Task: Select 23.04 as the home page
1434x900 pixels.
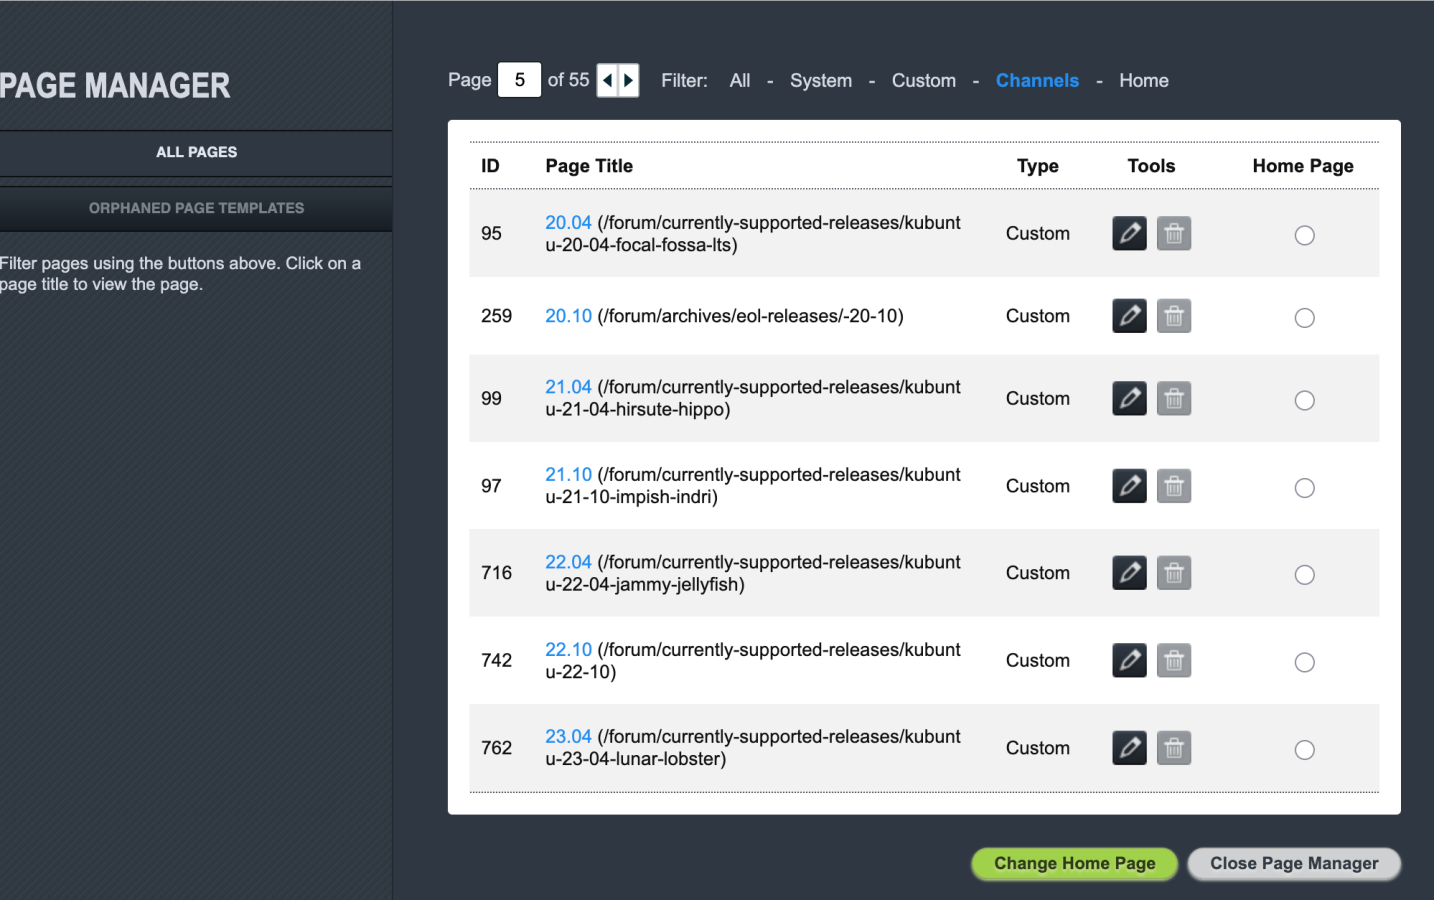Action: coord(1304,750)
